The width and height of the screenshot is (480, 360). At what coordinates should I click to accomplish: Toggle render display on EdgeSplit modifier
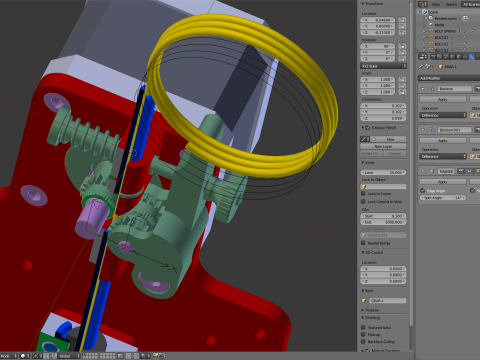[461, 171]
